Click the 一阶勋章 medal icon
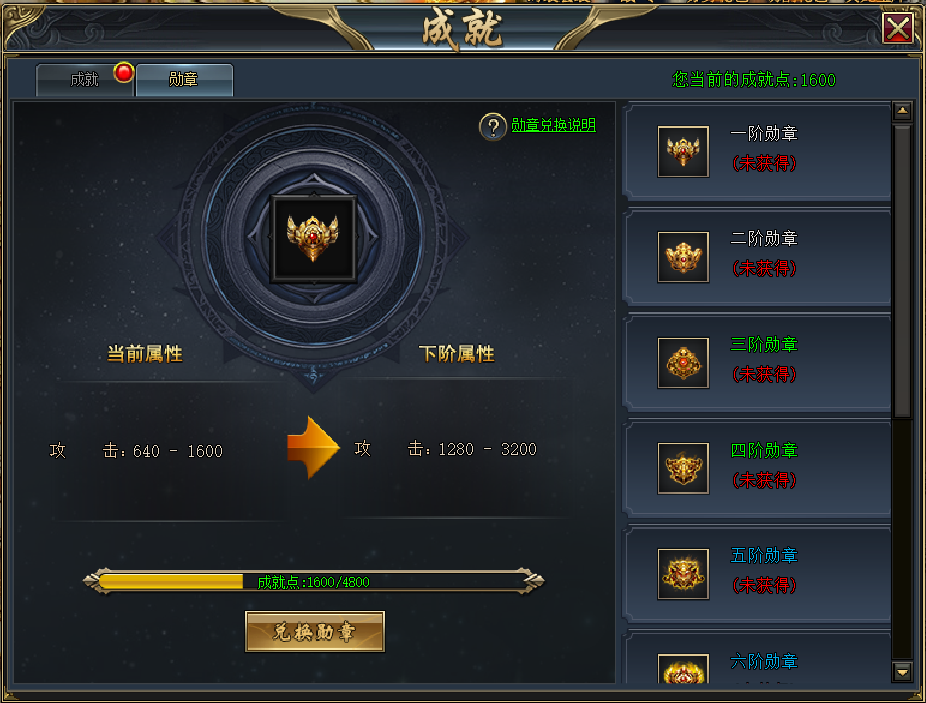The width and height of the screenshot is (926, 703). click(683, 151)
